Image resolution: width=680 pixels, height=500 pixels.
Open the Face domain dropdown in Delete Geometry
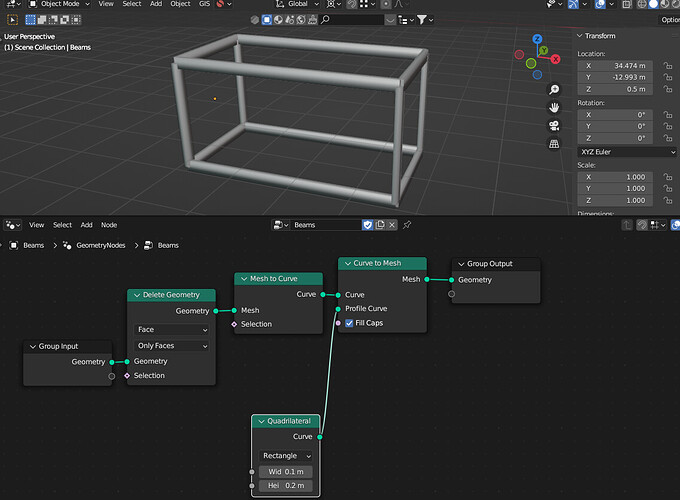pos(172,330)
